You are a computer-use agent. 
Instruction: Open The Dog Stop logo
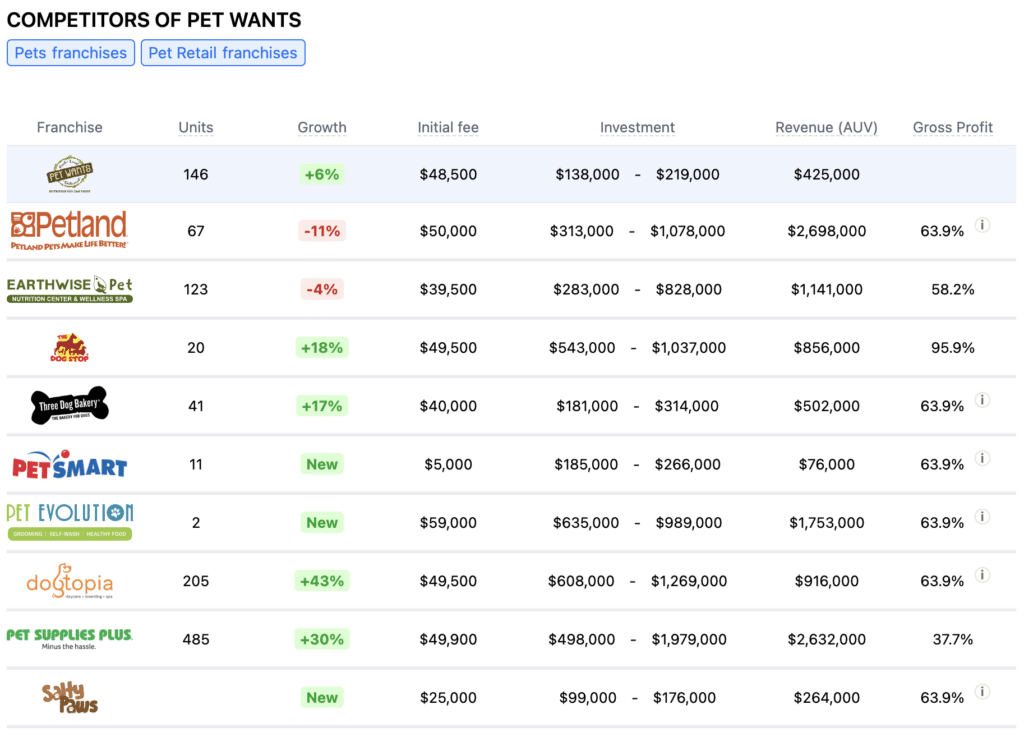click(x=70, y=348)
